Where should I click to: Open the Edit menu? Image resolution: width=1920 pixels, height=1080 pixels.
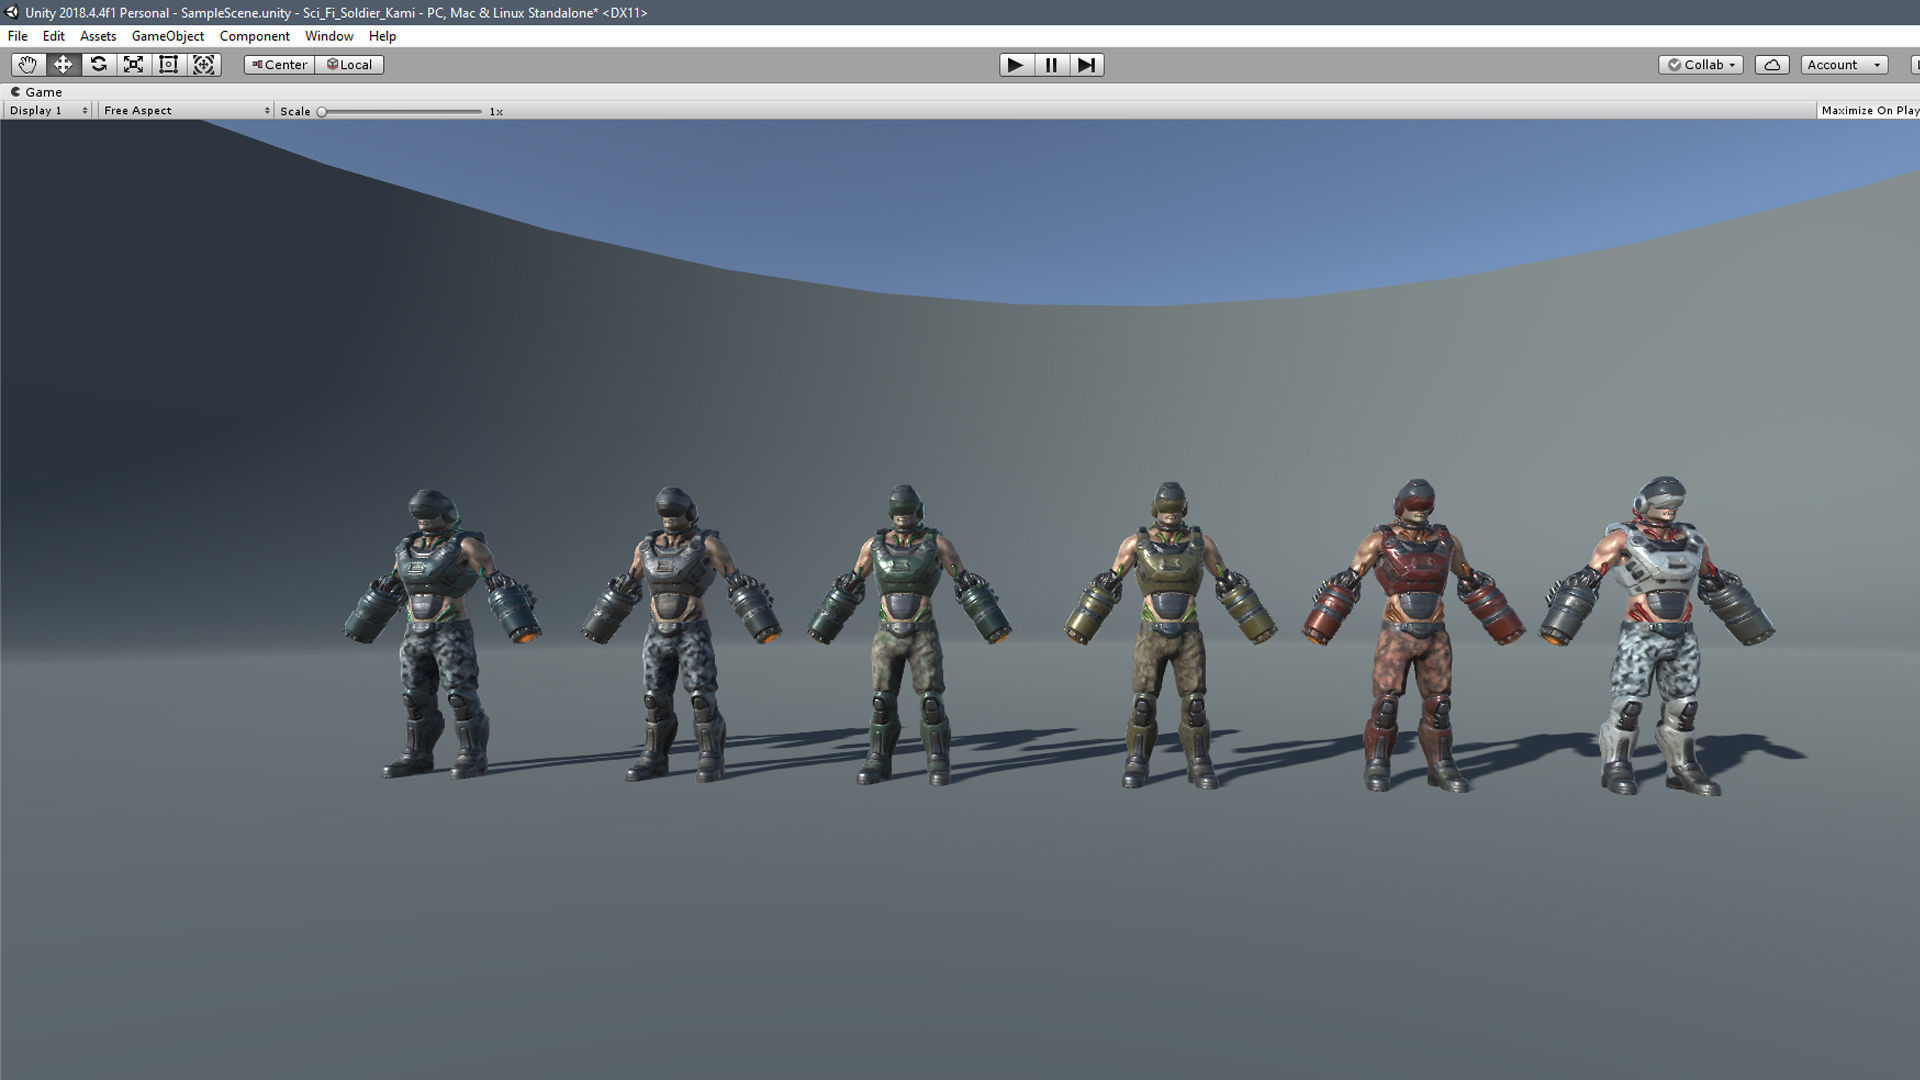54,36
